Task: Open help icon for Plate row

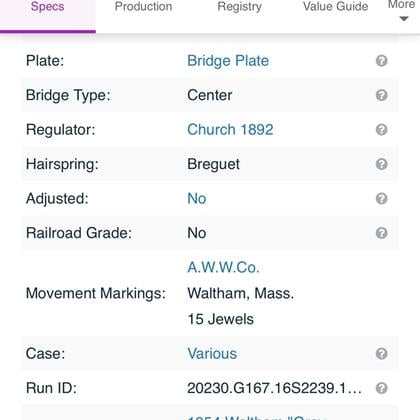Action: pyautogui.click(x=381, y=61)
